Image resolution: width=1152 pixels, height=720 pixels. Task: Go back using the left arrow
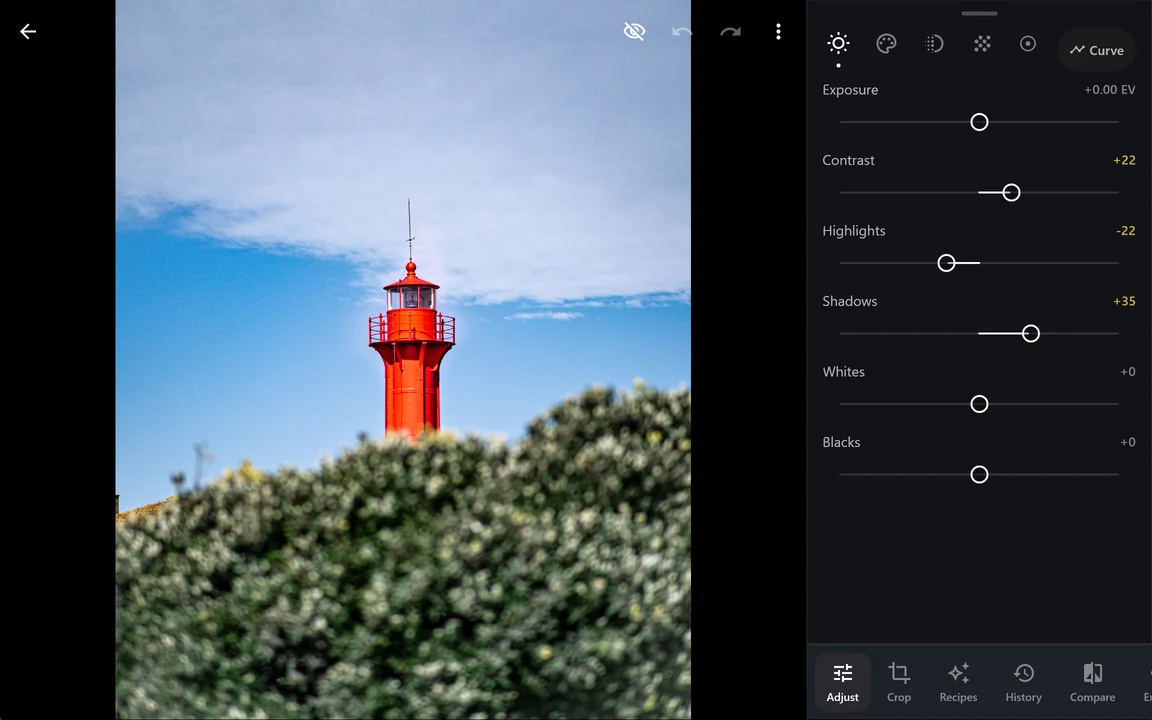click(28, 32)
